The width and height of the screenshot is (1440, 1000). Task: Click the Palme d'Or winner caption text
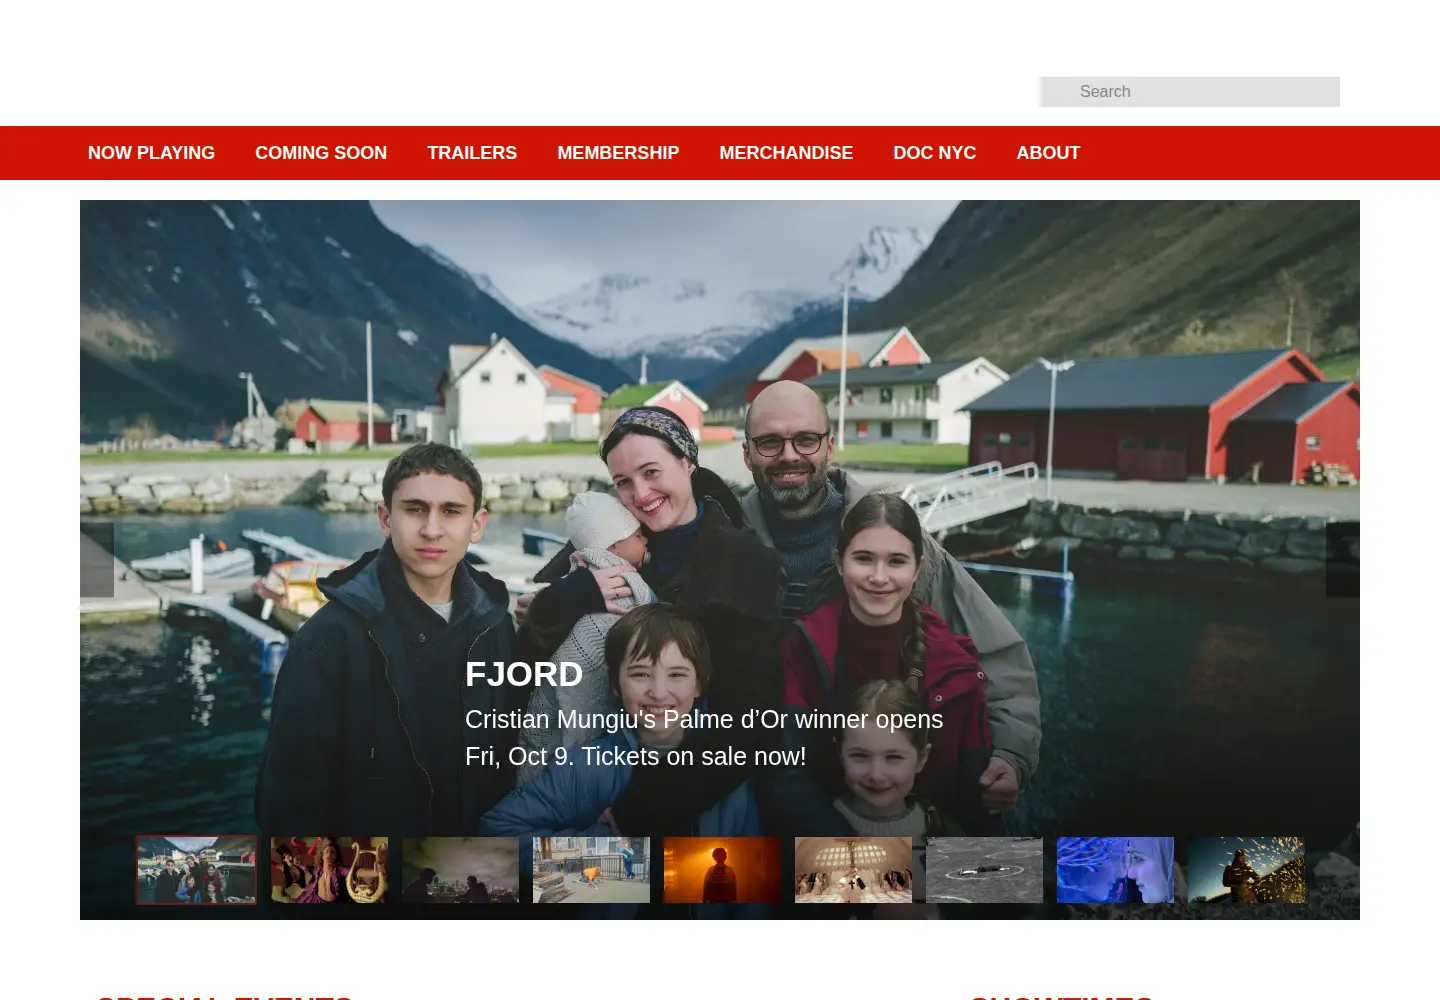704,738
